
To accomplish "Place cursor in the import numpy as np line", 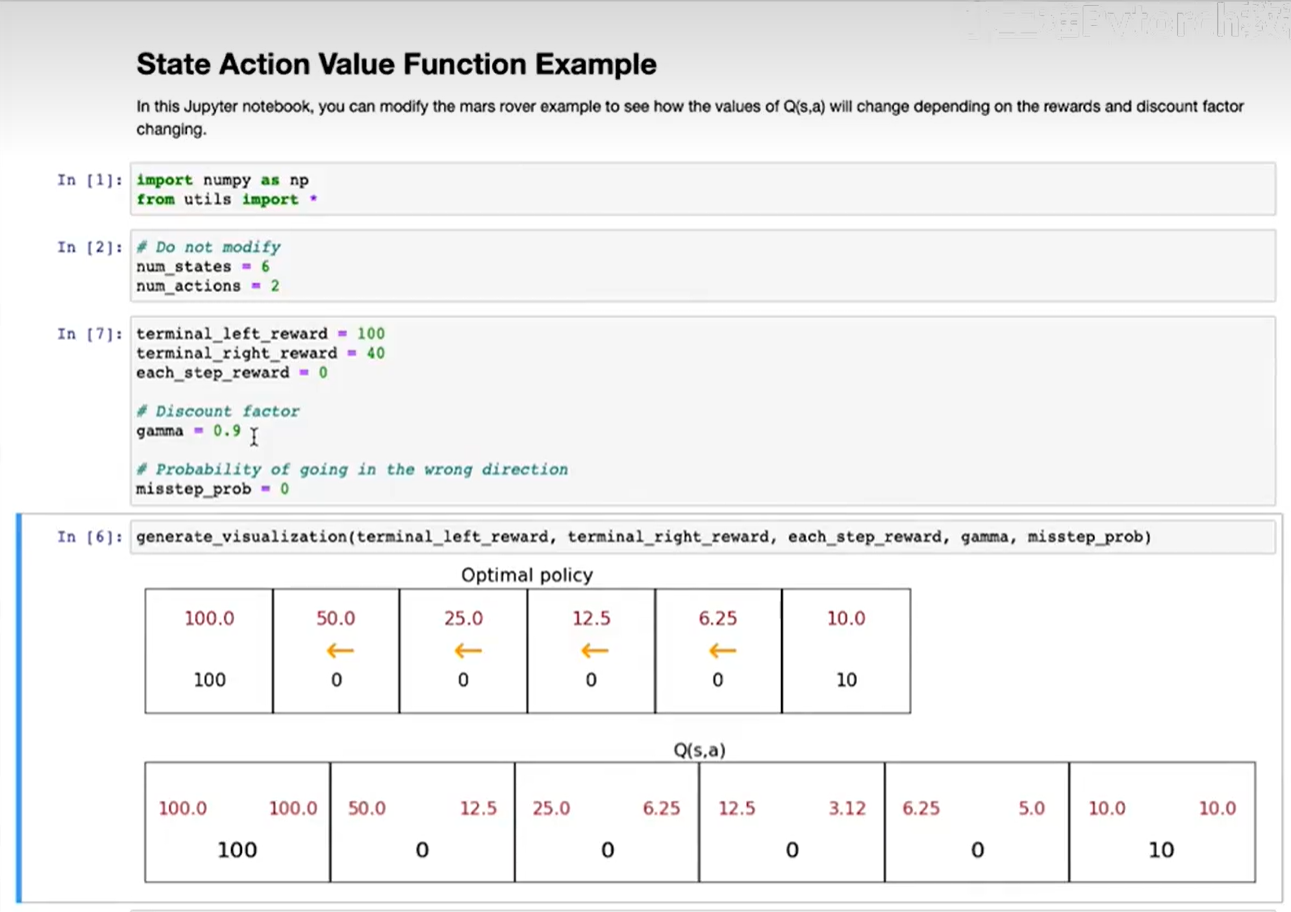I will click(222, 180).
